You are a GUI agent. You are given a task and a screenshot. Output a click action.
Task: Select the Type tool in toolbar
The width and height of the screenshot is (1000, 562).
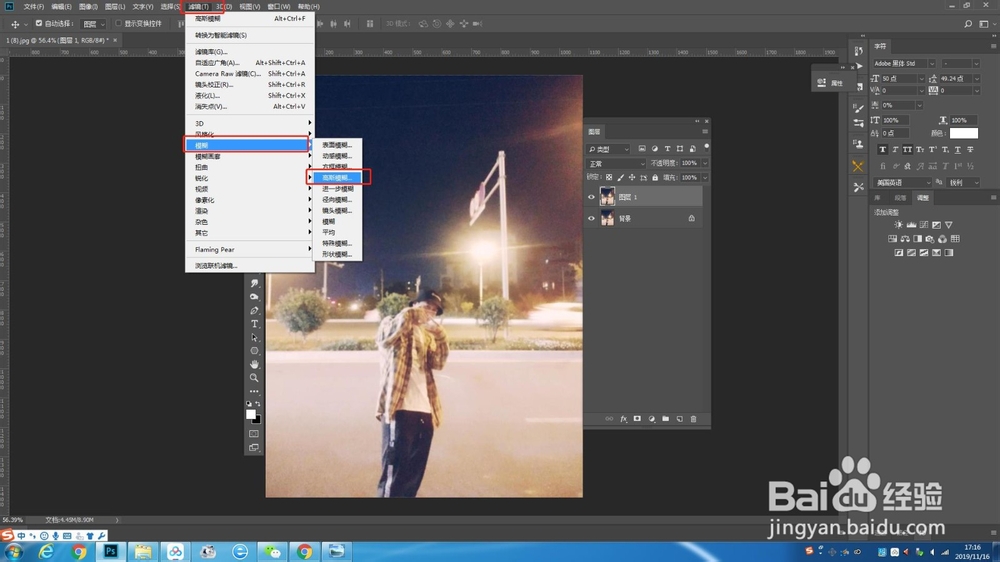click(254, 324)
